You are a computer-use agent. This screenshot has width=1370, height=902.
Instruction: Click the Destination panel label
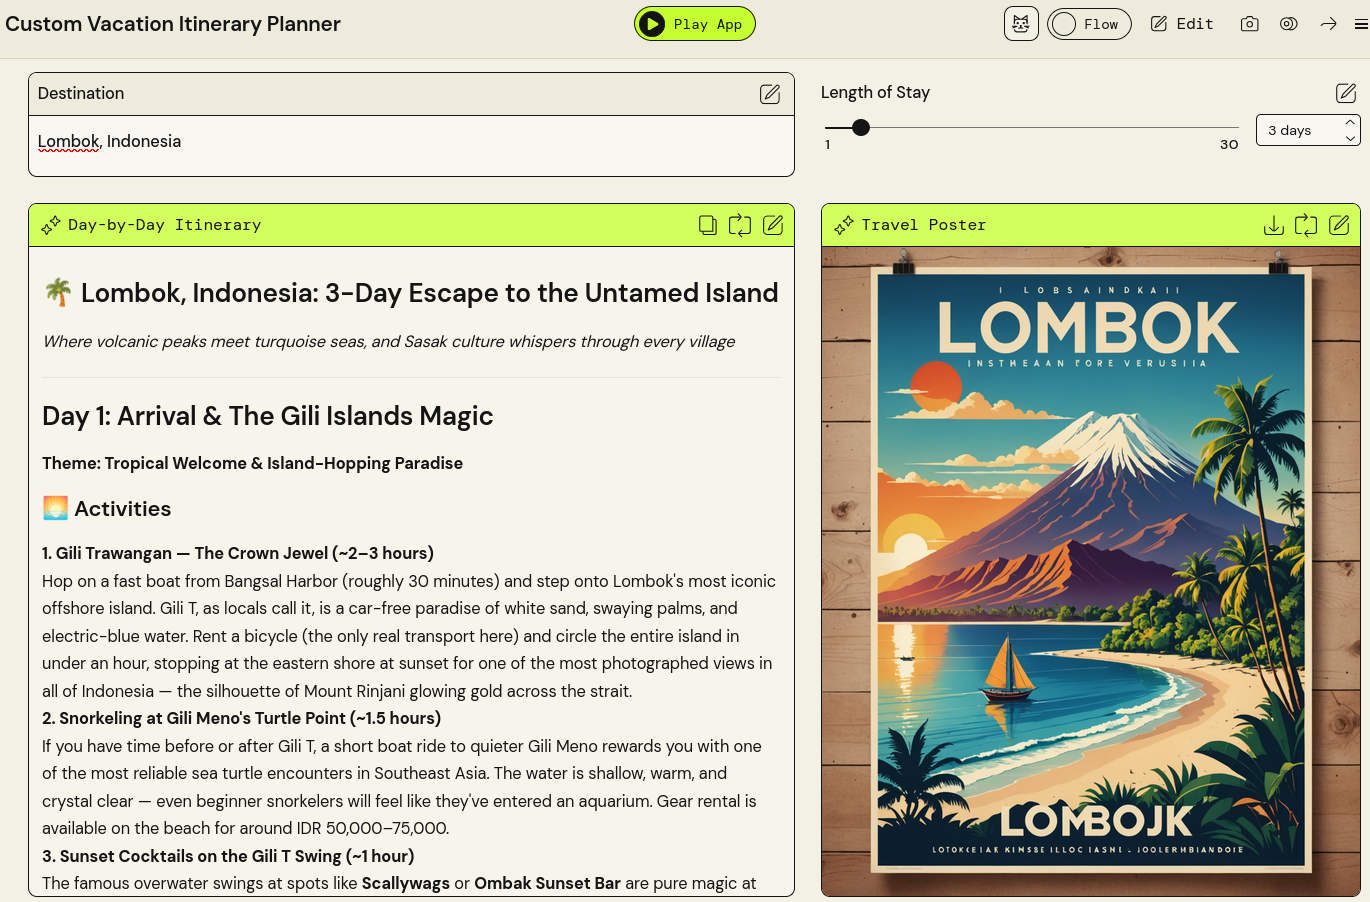[81, 93]
